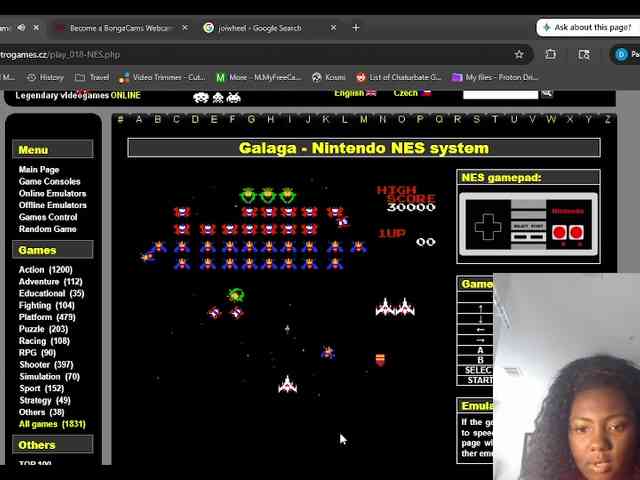Open Offline Emulators menu item
Viewport: 640px width, 480px height.
pyautogui.click(x=53, y=205)
